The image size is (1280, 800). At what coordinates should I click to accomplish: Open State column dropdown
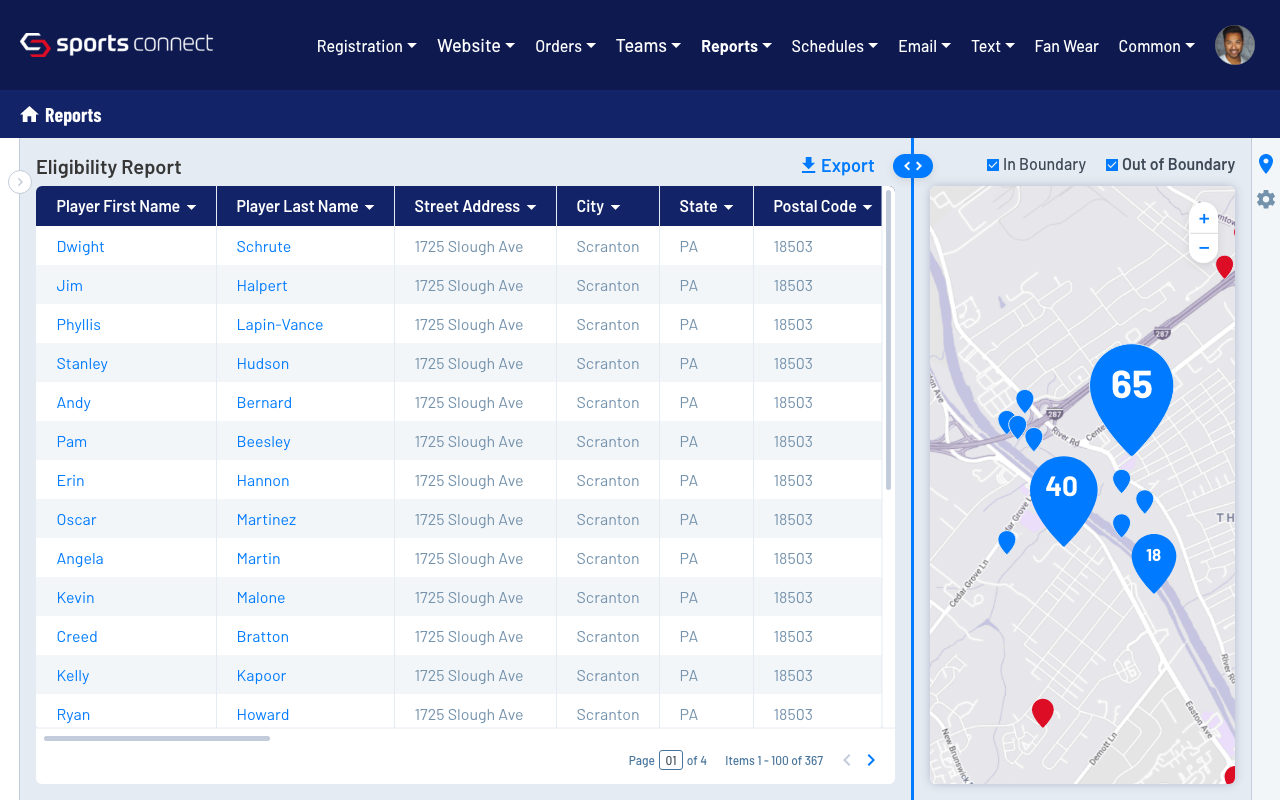tap(728, 207)
